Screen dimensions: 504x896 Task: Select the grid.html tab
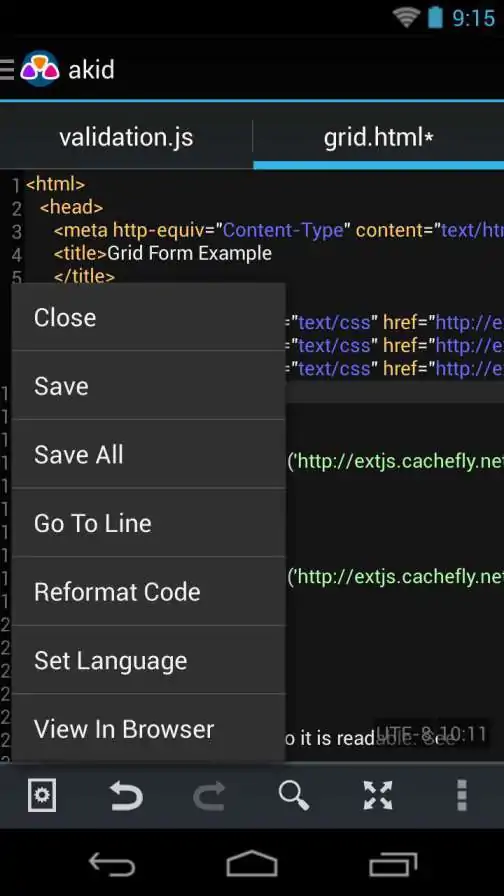tap(378, 138)
